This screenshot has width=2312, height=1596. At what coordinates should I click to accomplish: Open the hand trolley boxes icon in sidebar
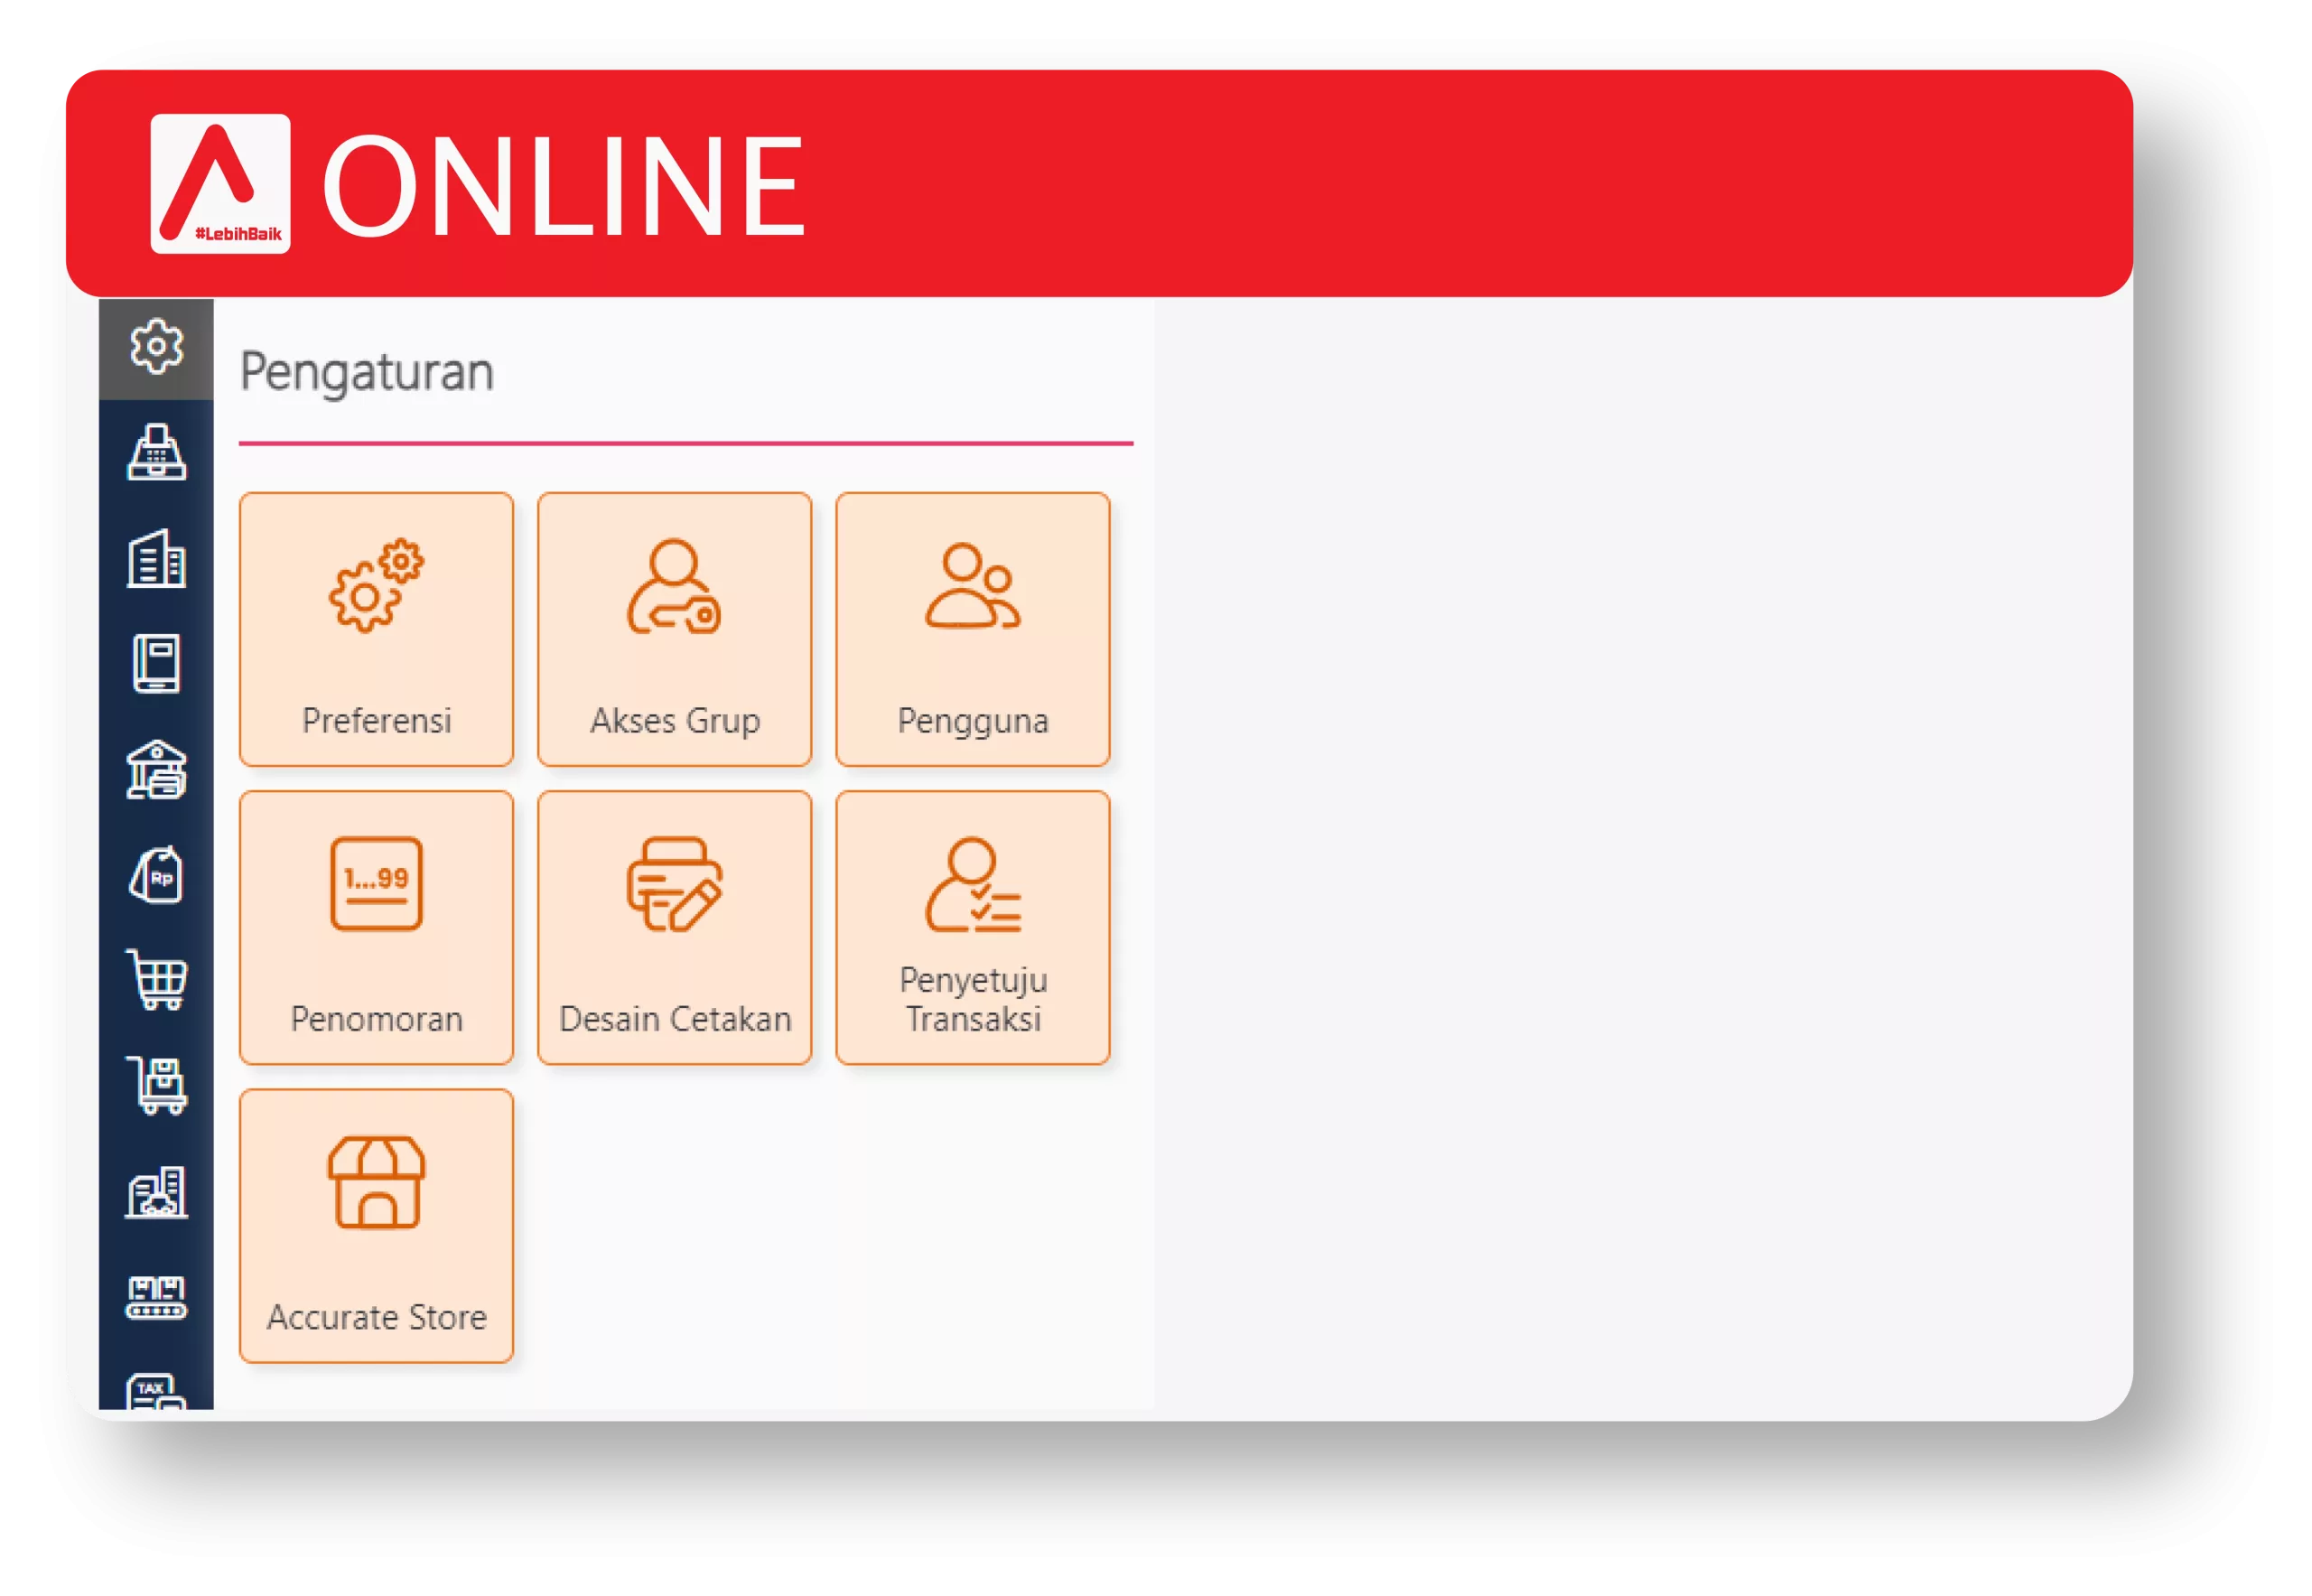(x=156, y=1086)
